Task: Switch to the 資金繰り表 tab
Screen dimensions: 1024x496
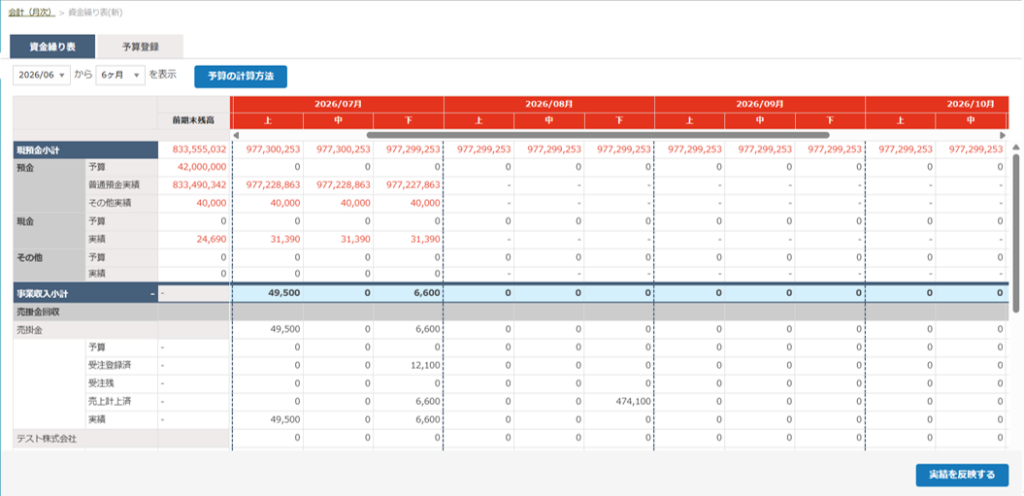Action: click(52, 47)
